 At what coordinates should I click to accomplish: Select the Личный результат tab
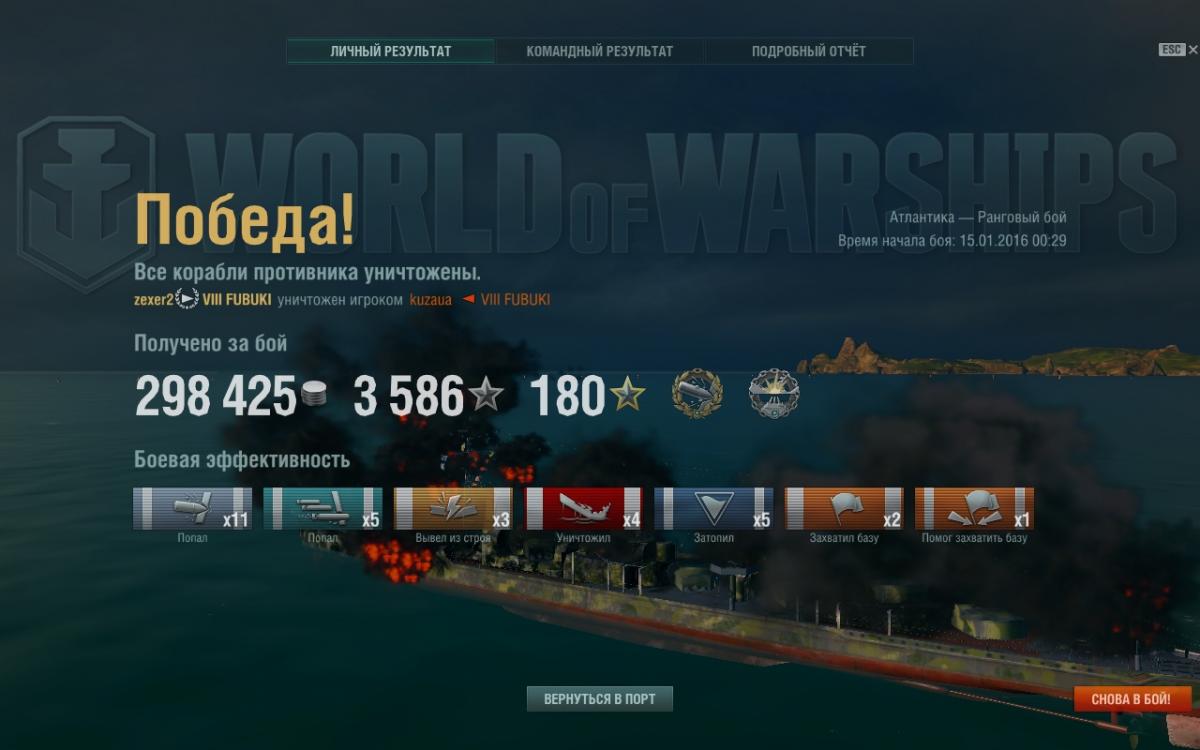[x=391, y=51]
